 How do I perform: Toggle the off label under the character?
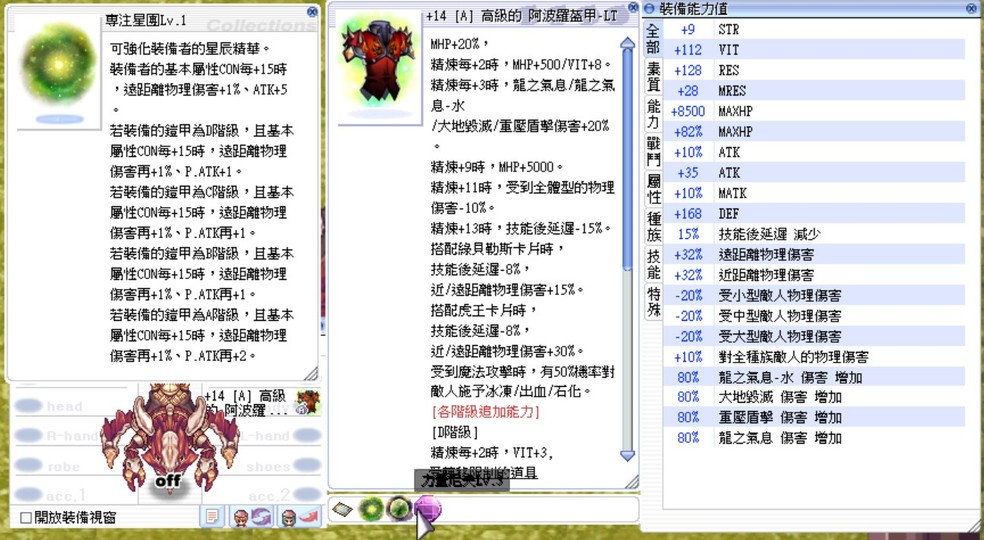(166, 481)
